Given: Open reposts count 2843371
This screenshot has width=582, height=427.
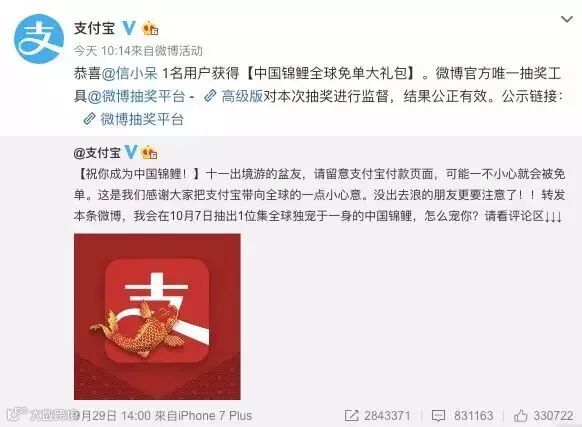Looking at the screenshot, I should pyautogui.click(x=387, y=415).
